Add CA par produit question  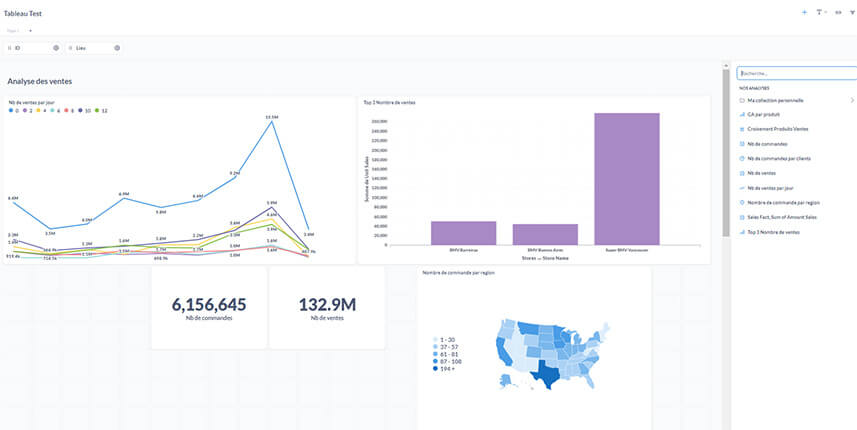coord(764,115)
